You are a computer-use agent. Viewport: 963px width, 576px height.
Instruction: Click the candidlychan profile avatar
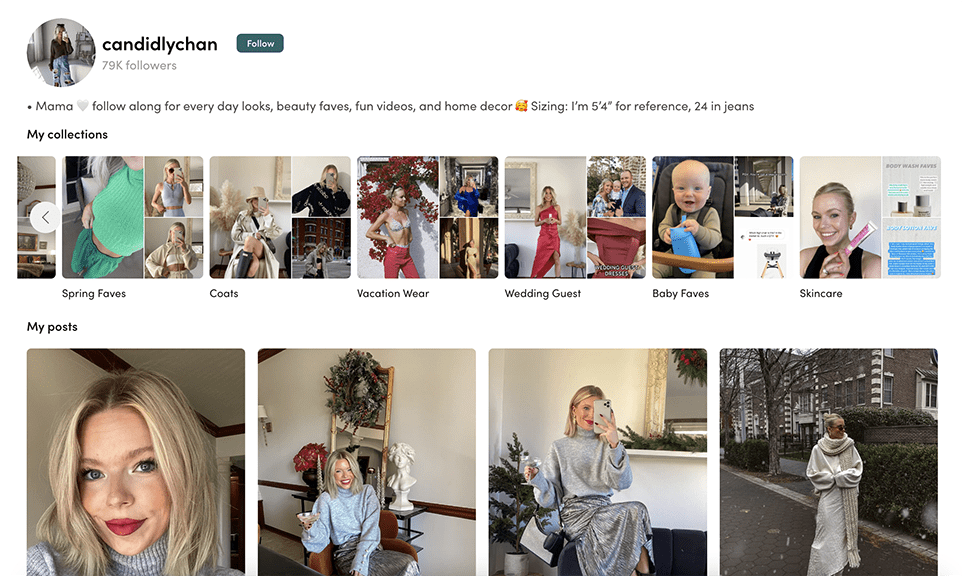(x=61, y=53)
